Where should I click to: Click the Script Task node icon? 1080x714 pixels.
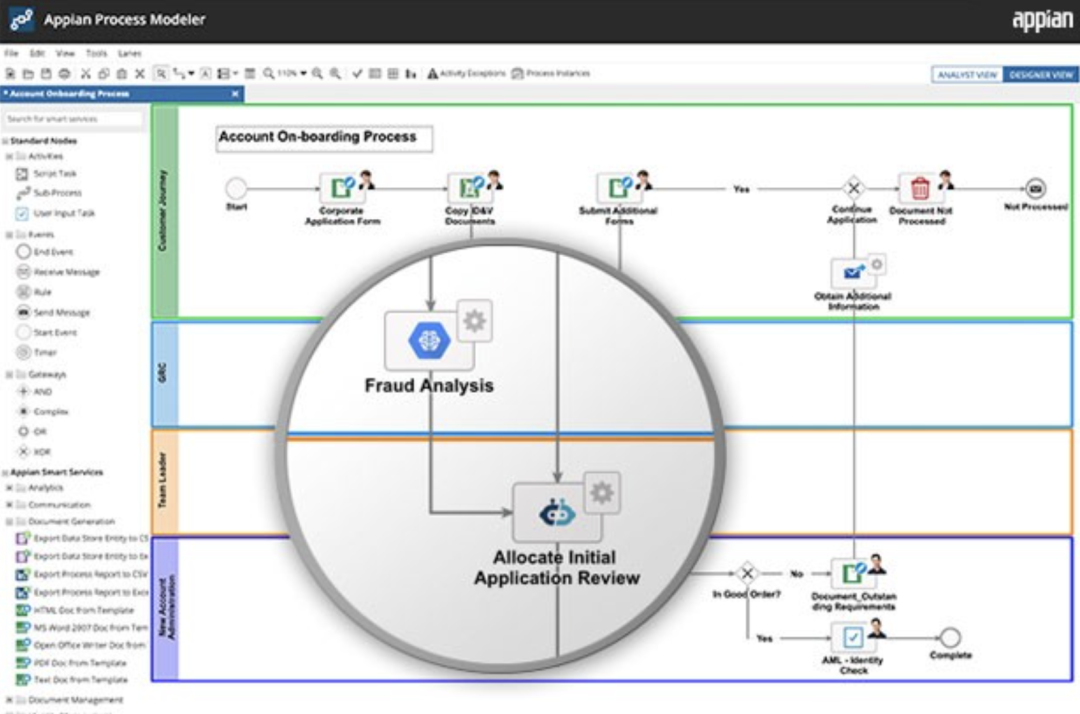point(22,174)
